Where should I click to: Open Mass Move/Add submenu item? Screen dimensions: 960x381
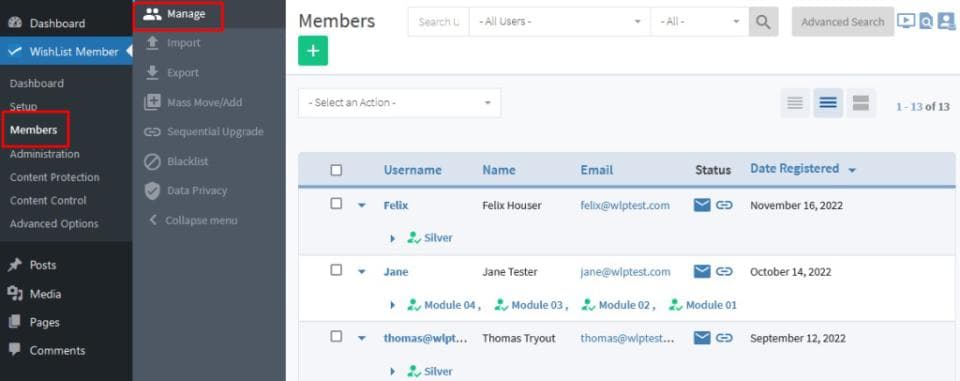209,102
